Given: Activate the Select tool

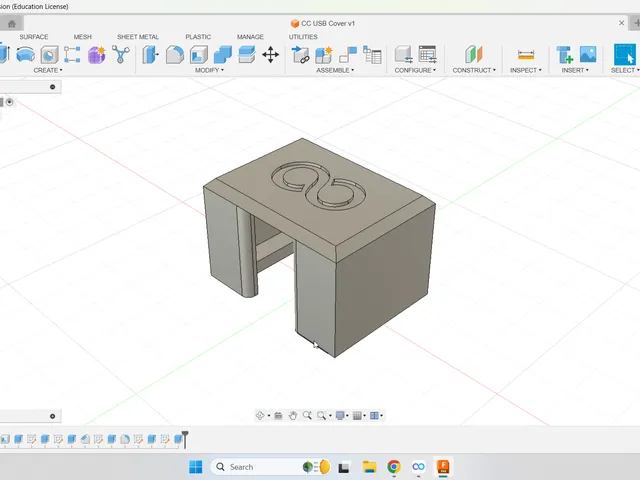Looking at the screenshot, I should [x=625, y=54].
